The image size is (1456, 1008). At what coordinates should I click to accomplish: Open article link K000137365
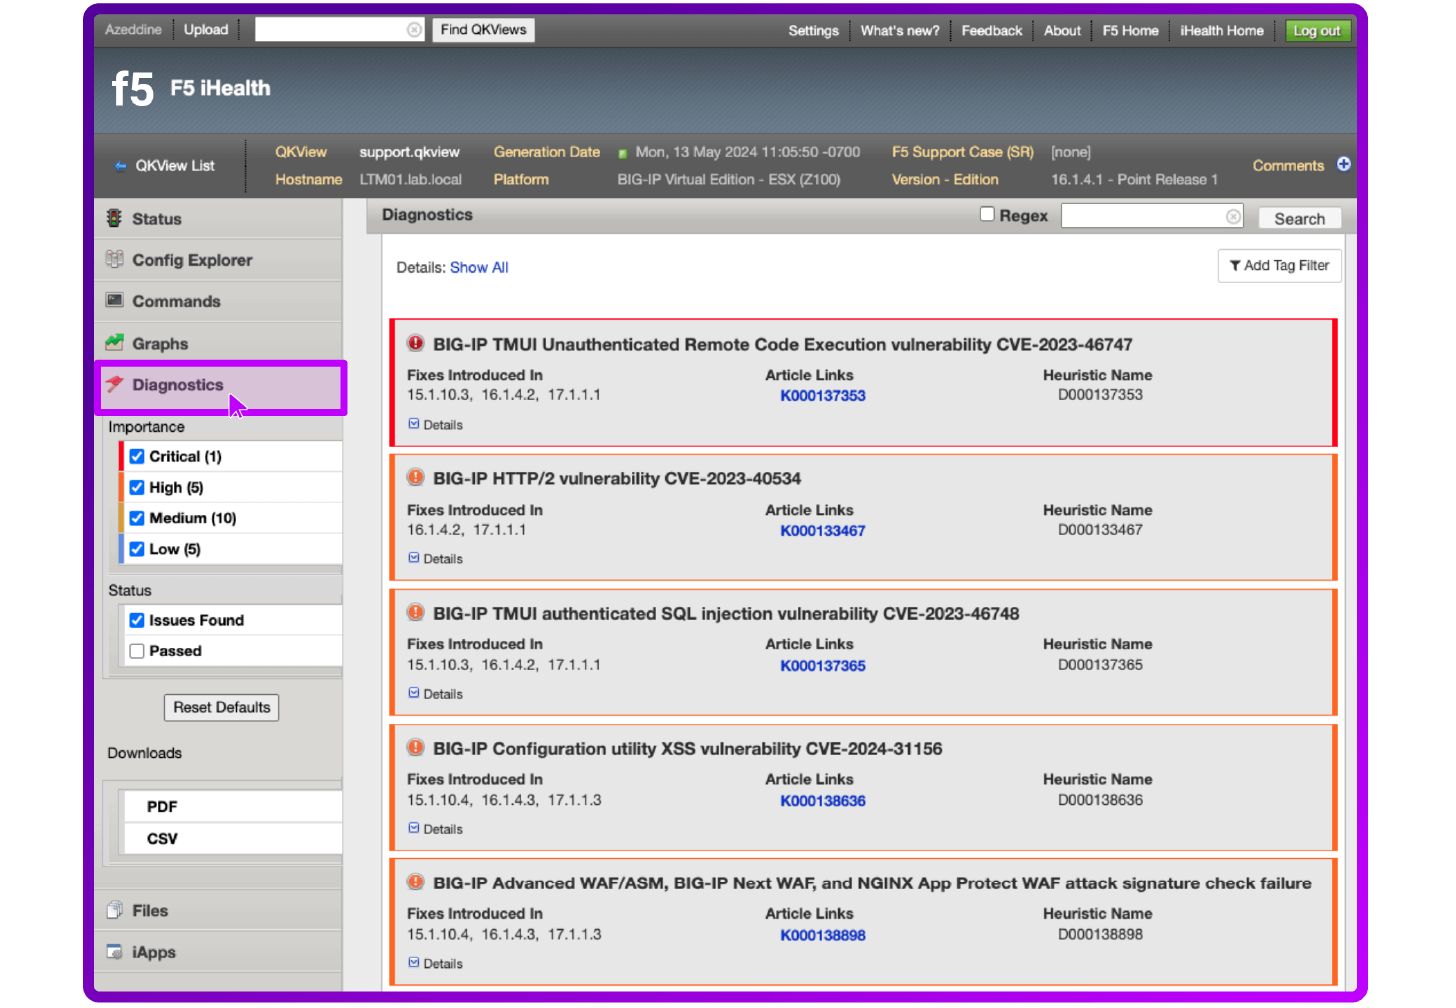[x=823, y=666]
